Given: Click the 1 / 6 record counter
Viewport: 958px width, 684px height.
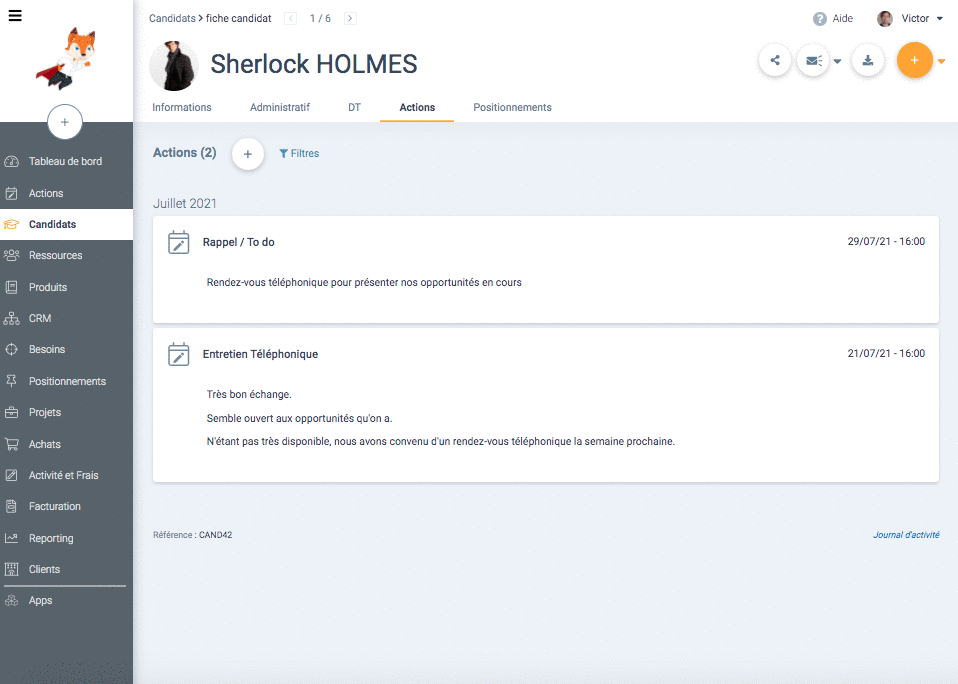Looking at the screenshot, I should 320,18.
